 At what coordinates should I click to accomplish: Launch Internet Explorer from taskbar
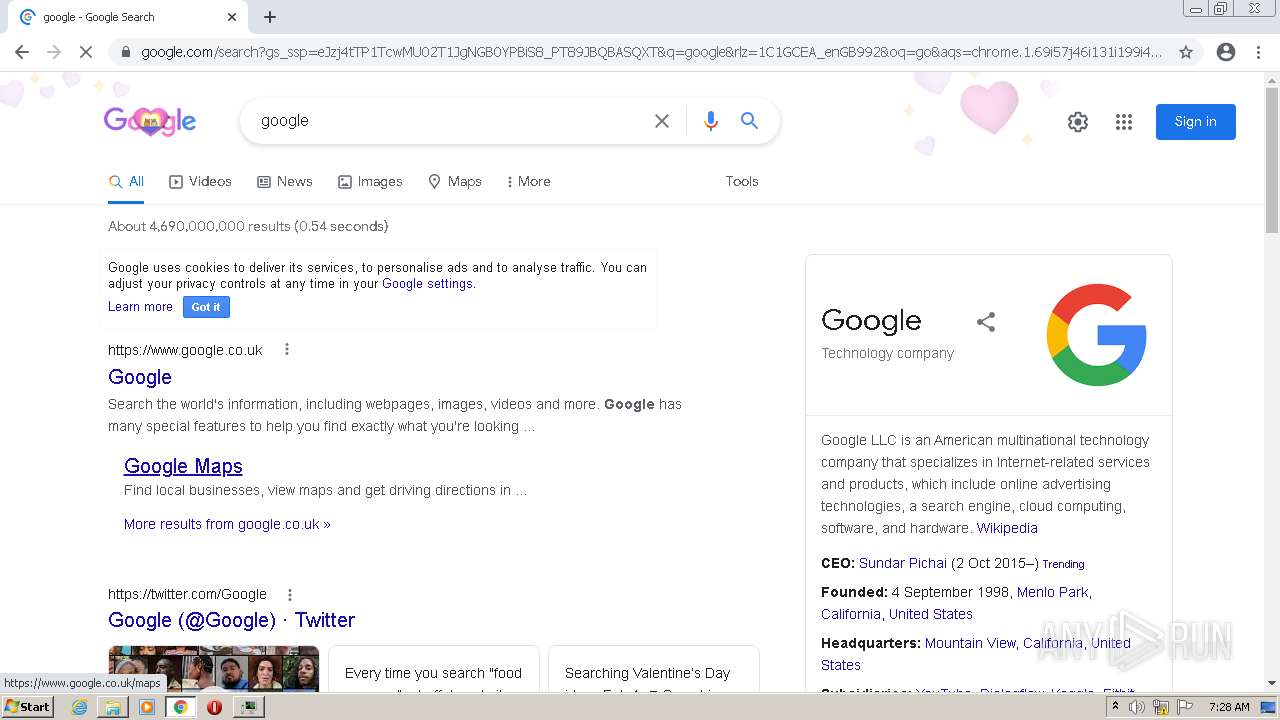tap(79, 707)
